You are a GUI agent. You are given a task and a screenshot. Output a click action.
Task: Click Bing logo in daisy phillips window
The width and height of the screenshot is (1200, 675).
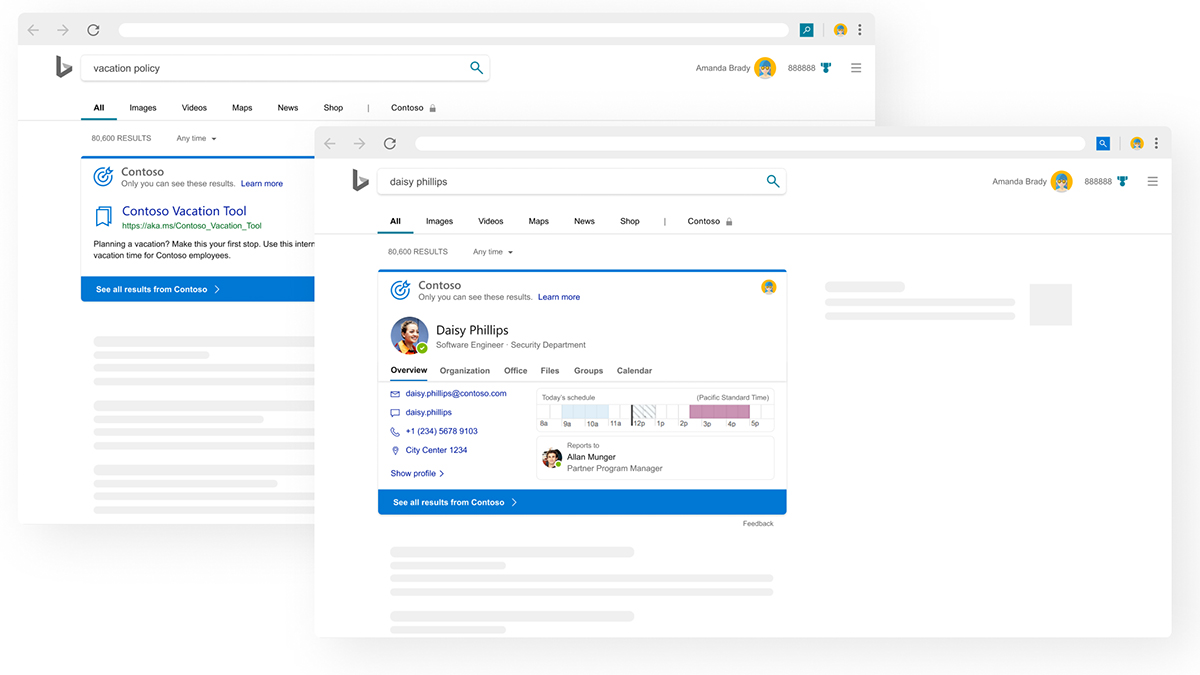(361, 180)
